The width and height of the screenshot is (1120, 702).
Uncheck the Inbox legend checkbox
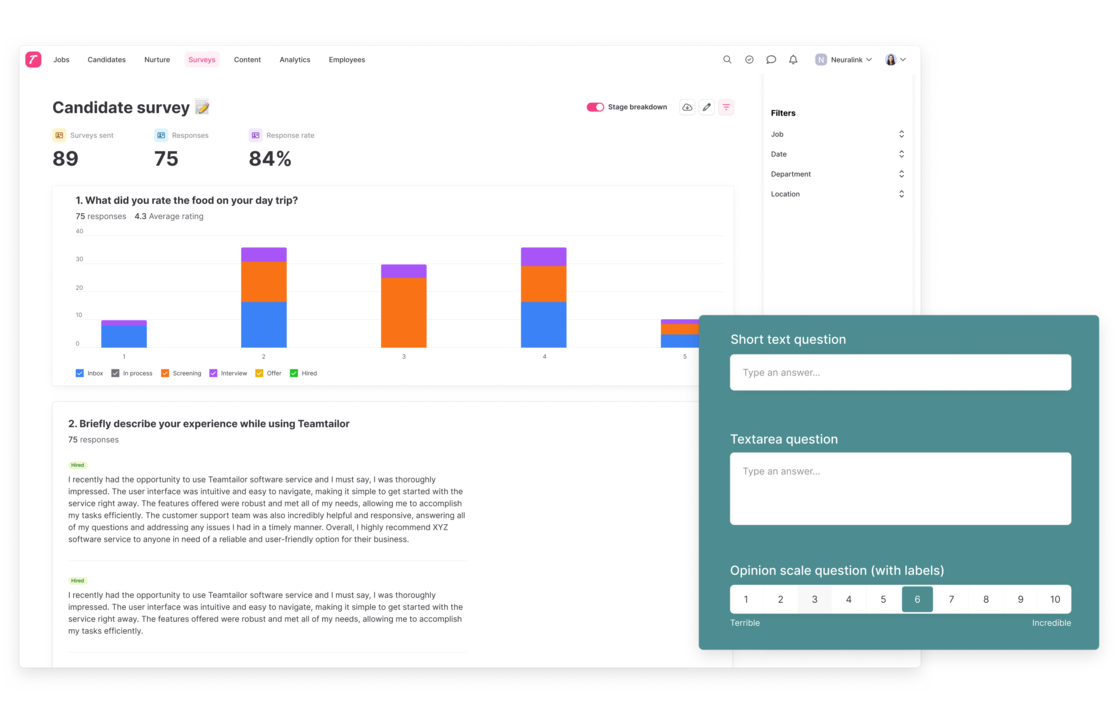(79, 373)
